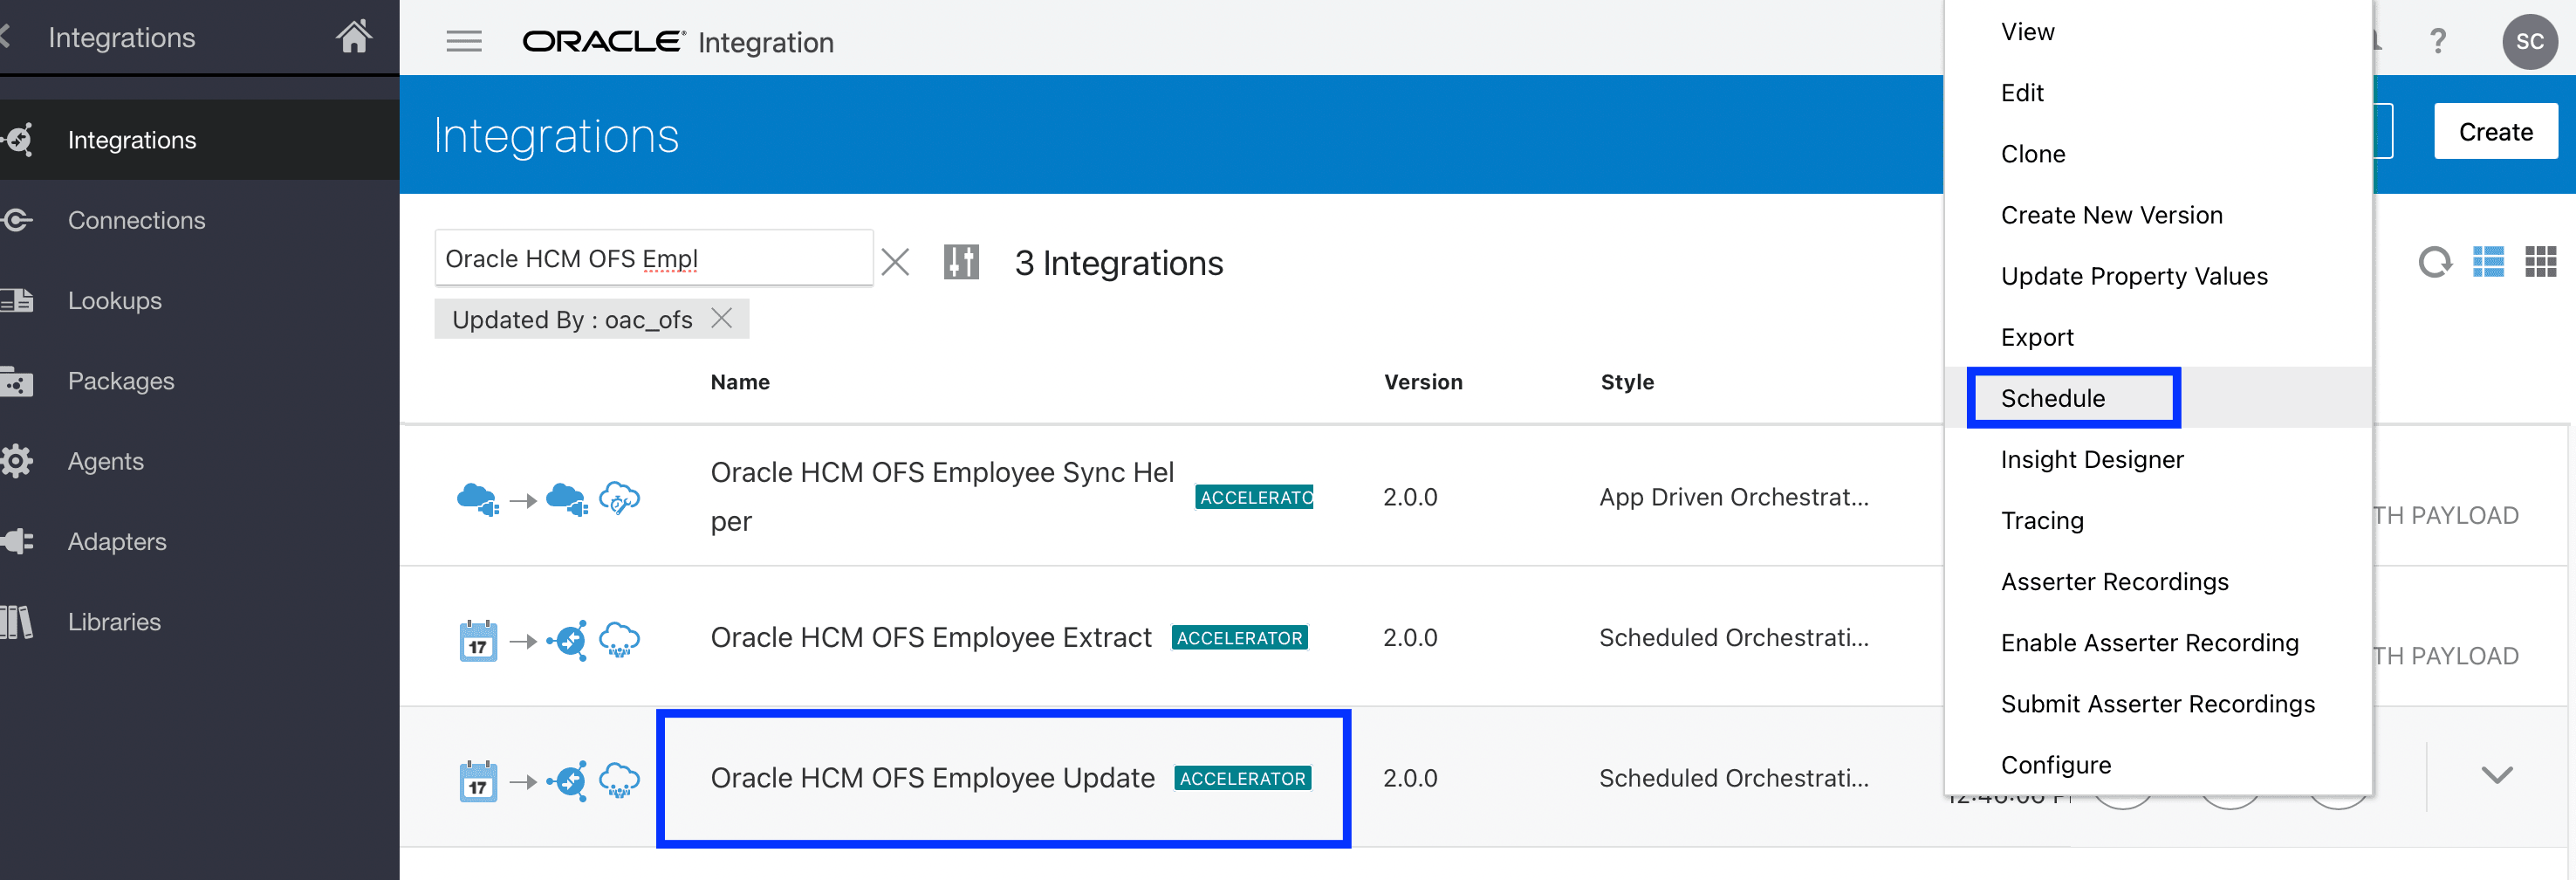Select Export in the actions menu

pos(2037,337)
